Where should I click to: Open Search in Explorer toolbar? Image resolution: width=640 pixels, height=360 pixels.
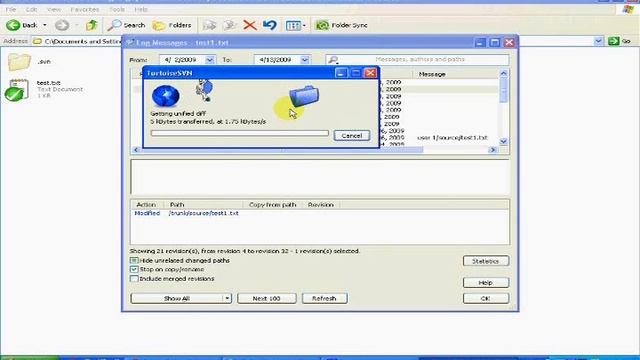[126, 25]
